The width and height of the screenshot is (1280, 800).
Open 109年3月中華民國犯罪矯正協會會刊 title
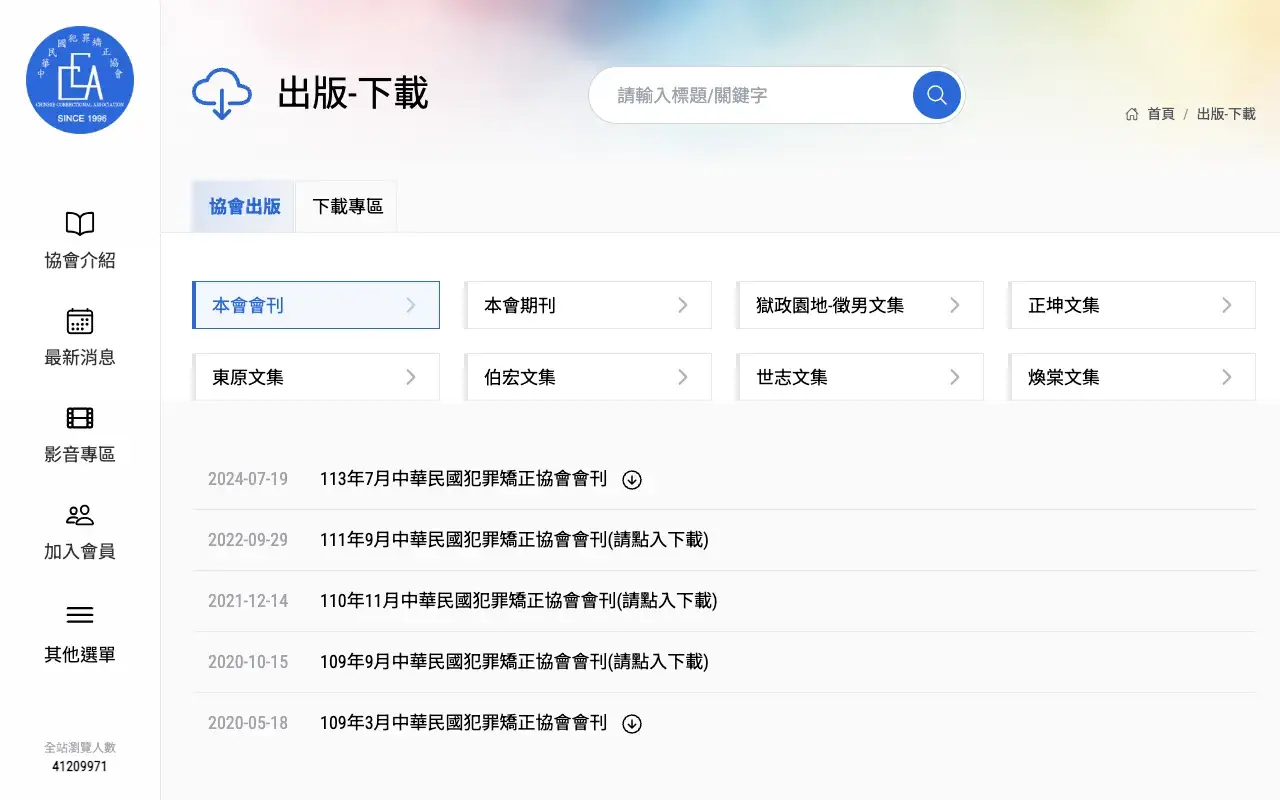(463, 723)
